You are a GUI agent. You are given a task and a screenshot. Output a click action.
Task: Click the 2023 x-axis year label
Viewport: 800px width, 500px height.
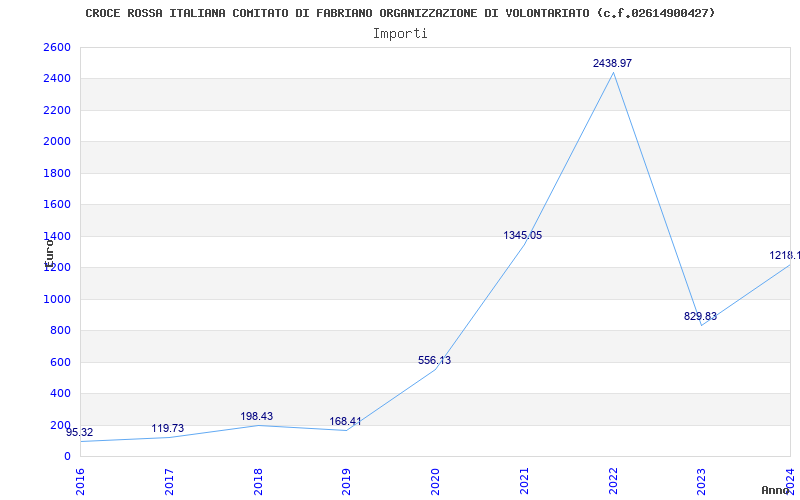coord(702,482)
